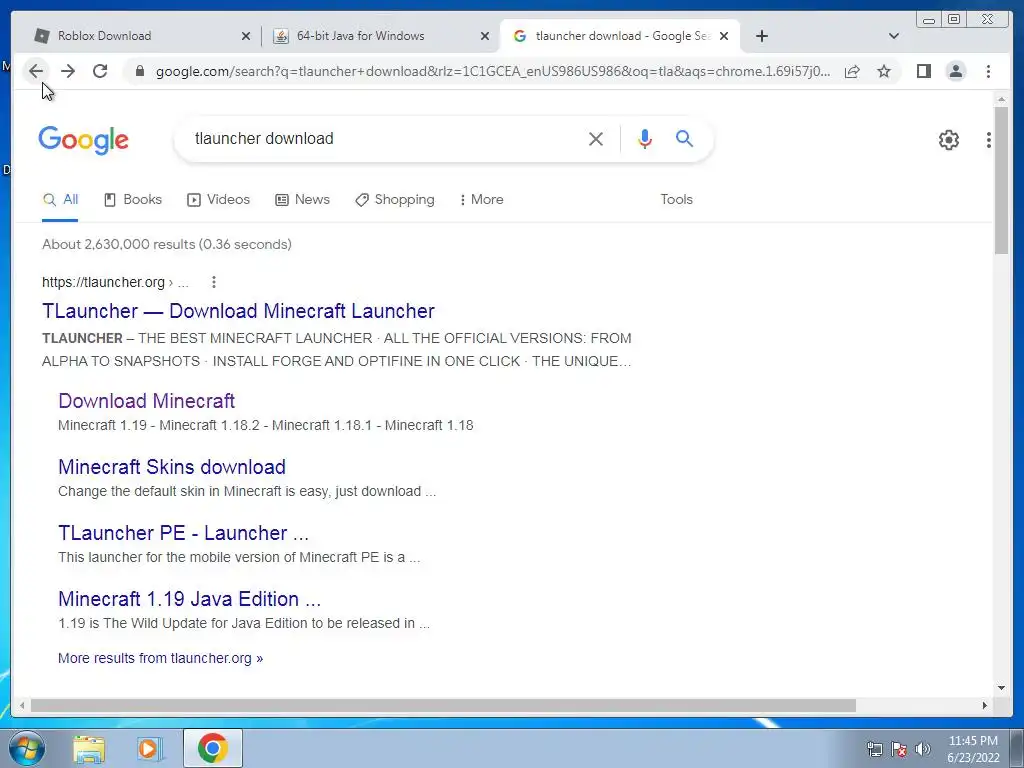Filter results by Videos
Screen dimensions: 1024x768
pyautogui.click(x=218, y=200)
